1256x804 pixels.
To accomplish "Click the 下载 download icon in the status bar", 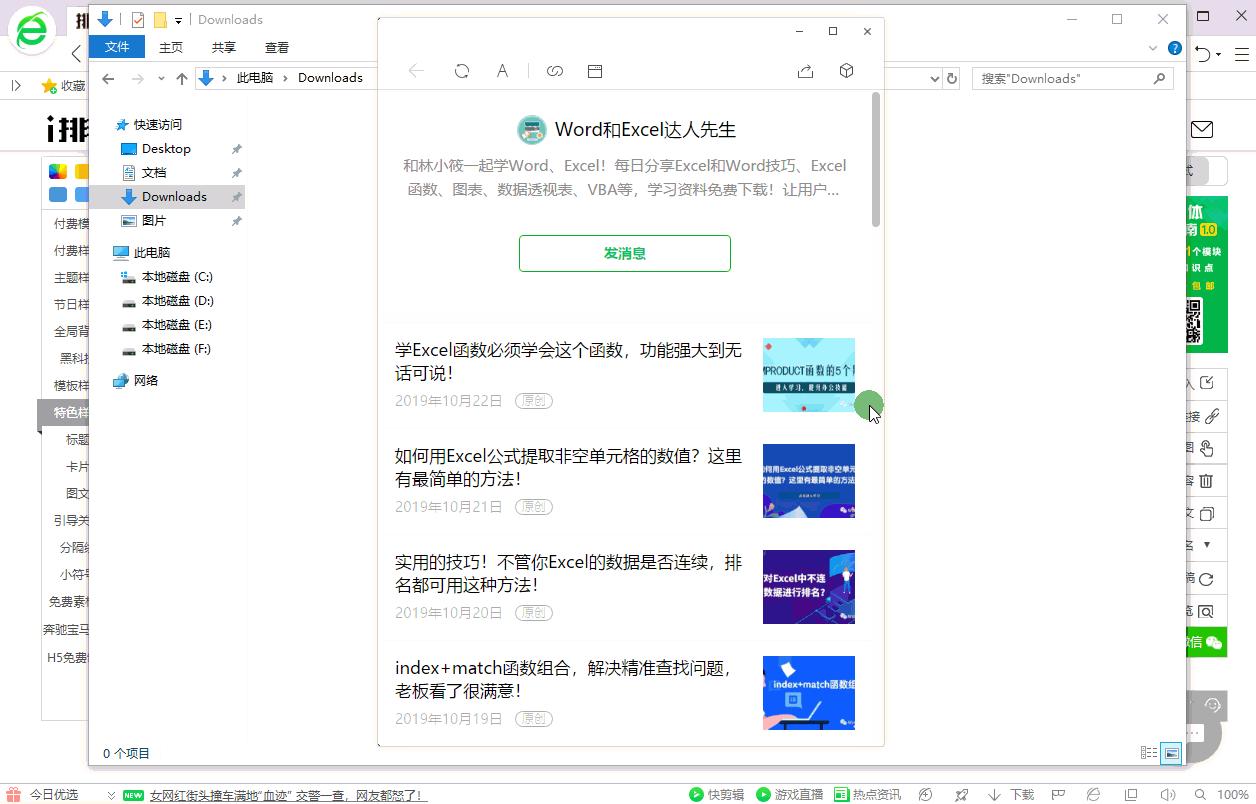I will coord(1011,795).
